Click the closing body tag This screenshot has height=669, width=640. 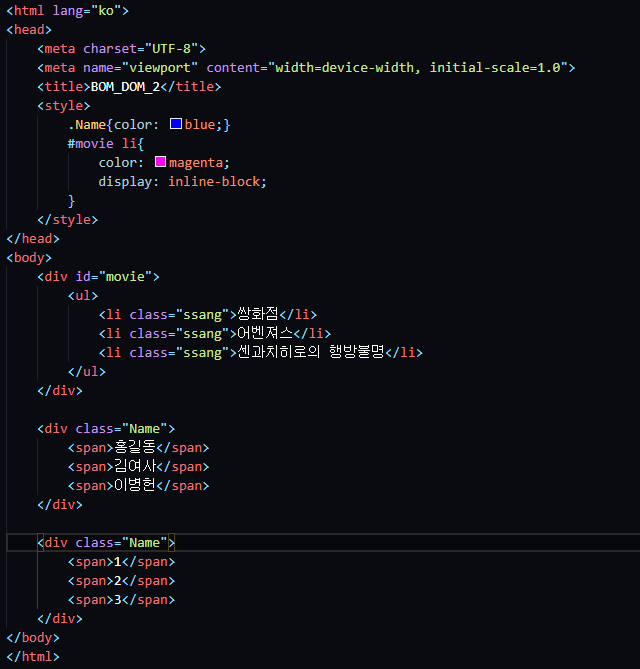click(x=33, y=637)
